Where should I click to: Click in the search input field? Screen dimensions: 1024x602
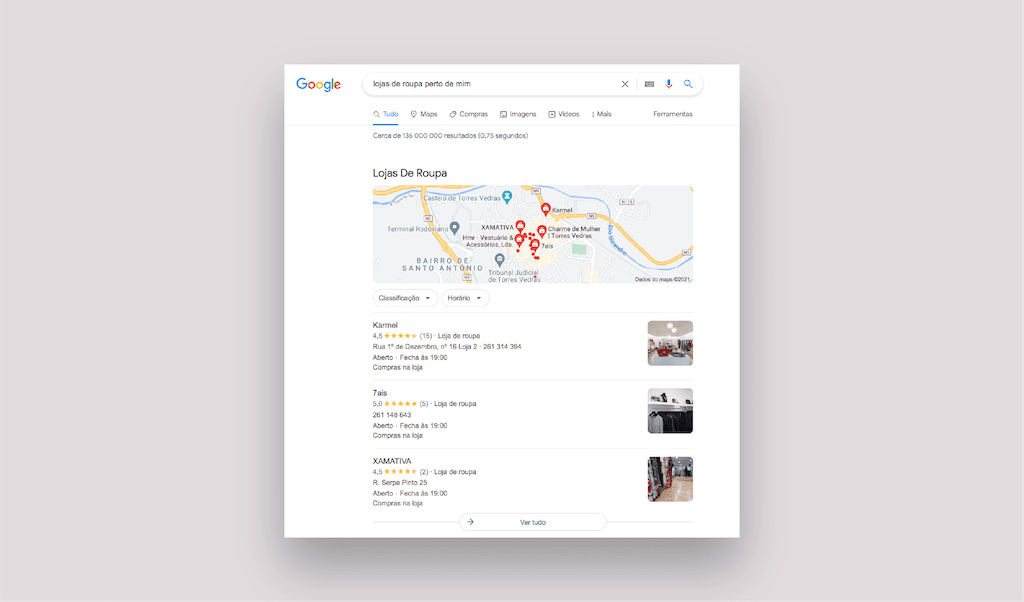point(490,85)
